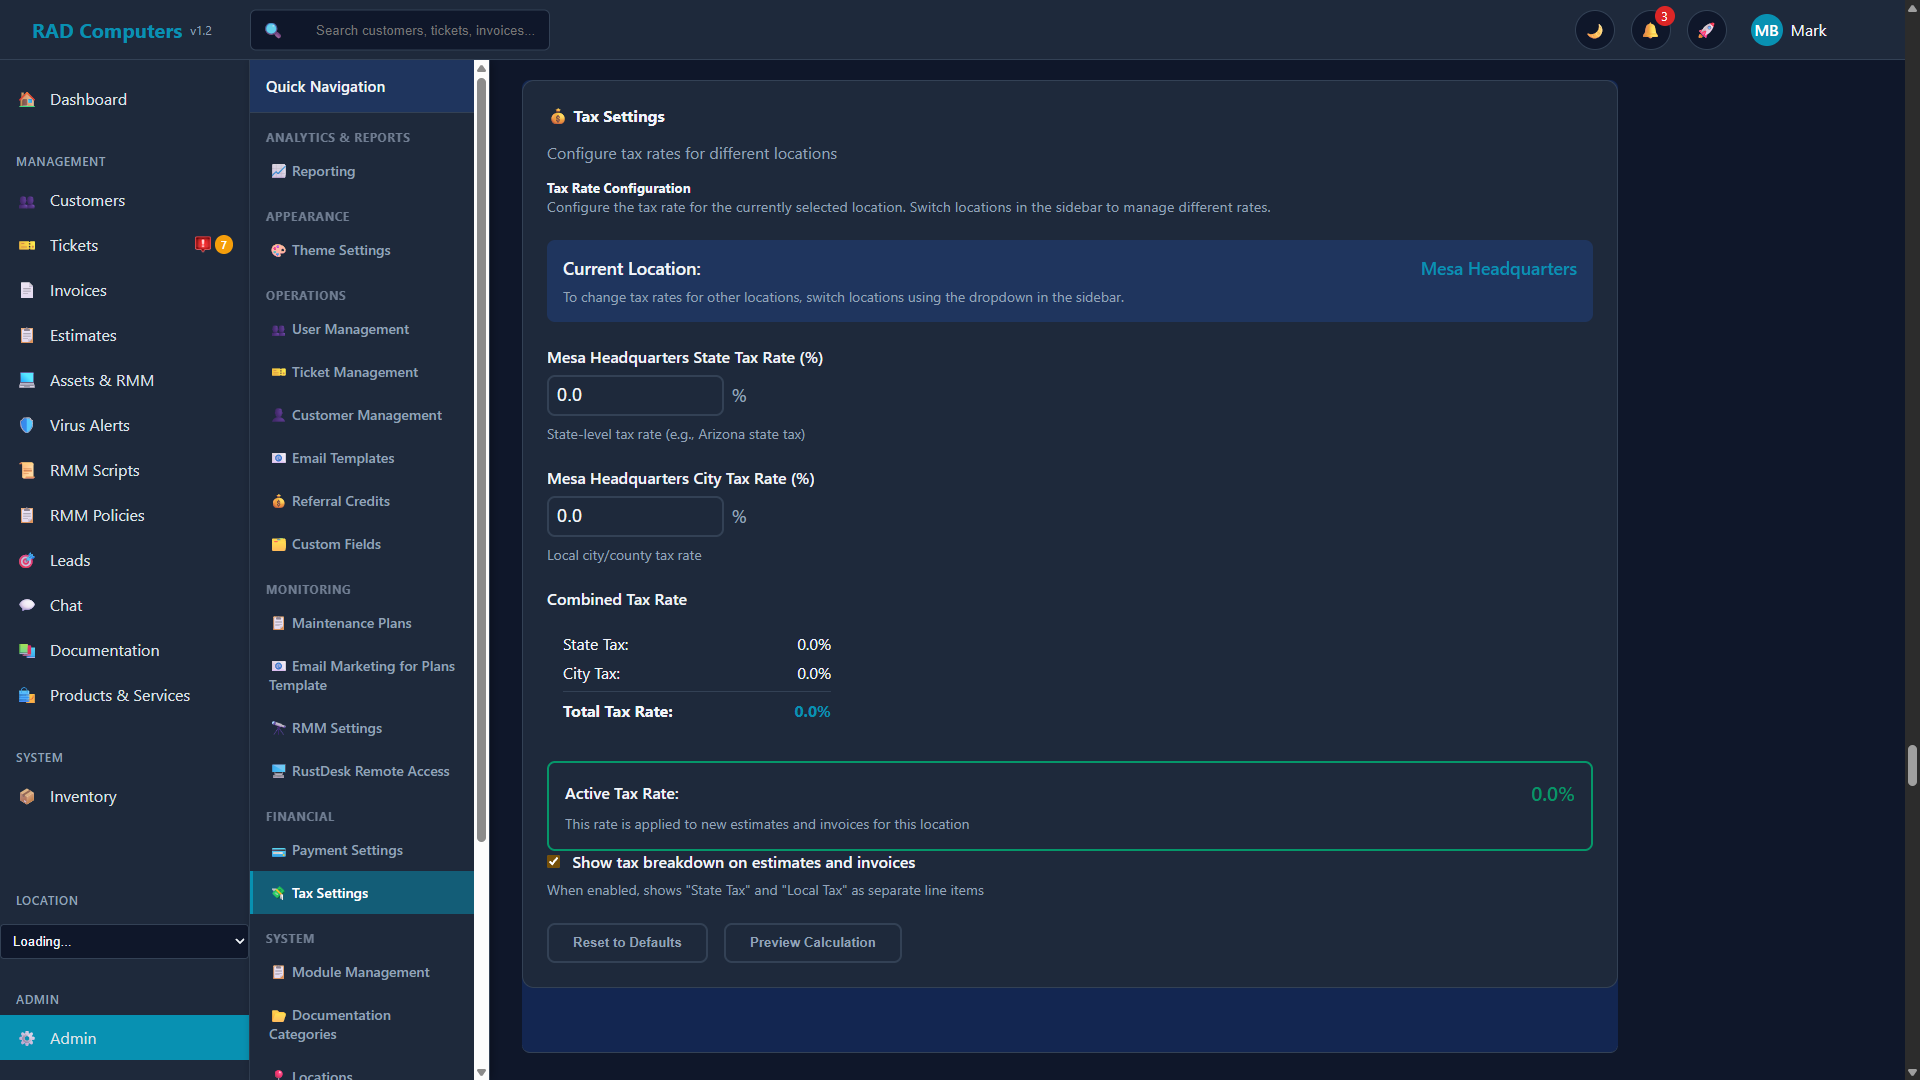Switch to the Tax Settings navigation item
This screenshot has height=1080, width=1920.
click(330, 893)
